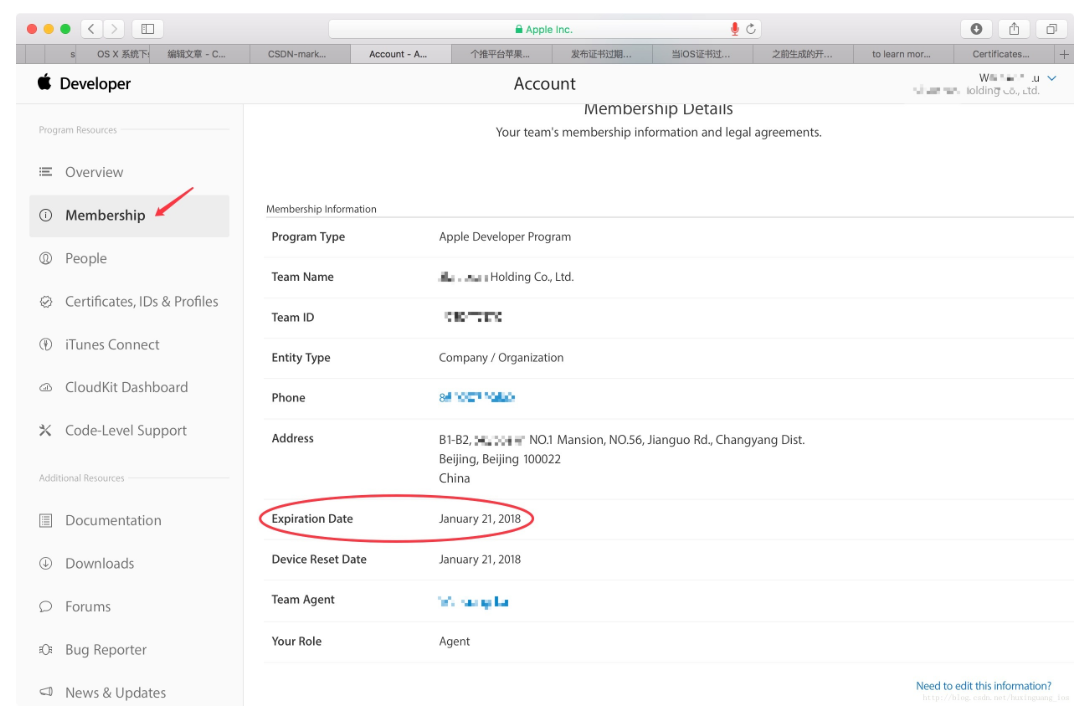The height and width of the screenshot is (728, 1091).
Task: Open the Forums section
Action: 86,606
